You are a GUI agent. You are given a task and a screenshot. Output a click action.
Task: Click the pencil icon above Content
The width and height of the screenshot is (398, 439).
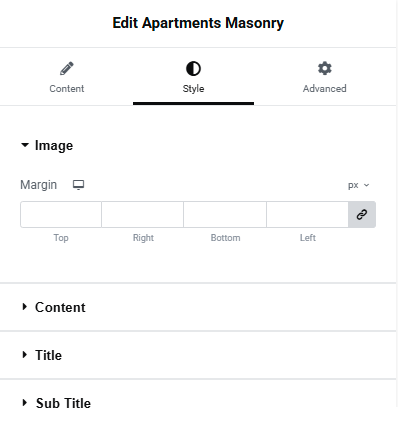[67, 68]
